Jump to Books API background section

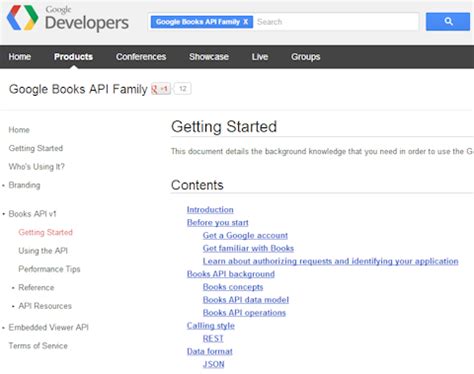point(231,274)
